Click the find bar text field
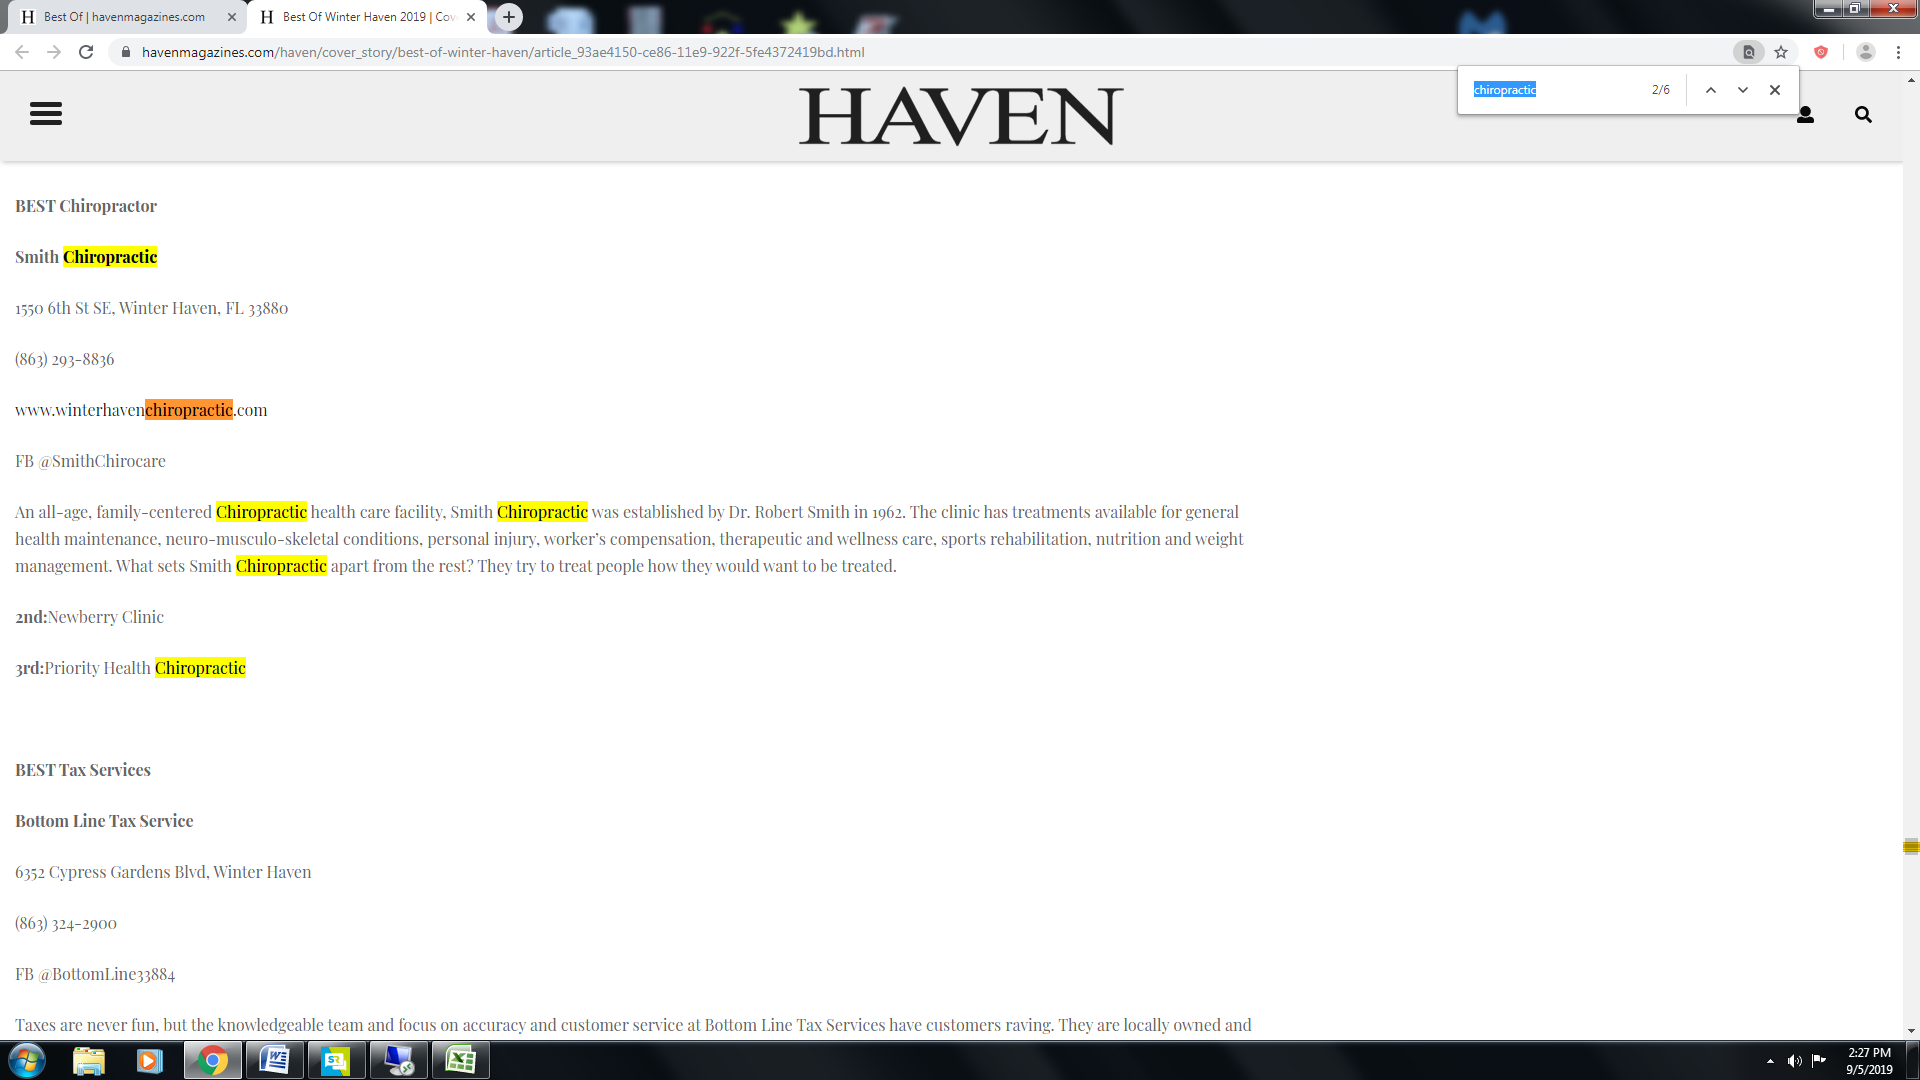 tap(1555, 90)
